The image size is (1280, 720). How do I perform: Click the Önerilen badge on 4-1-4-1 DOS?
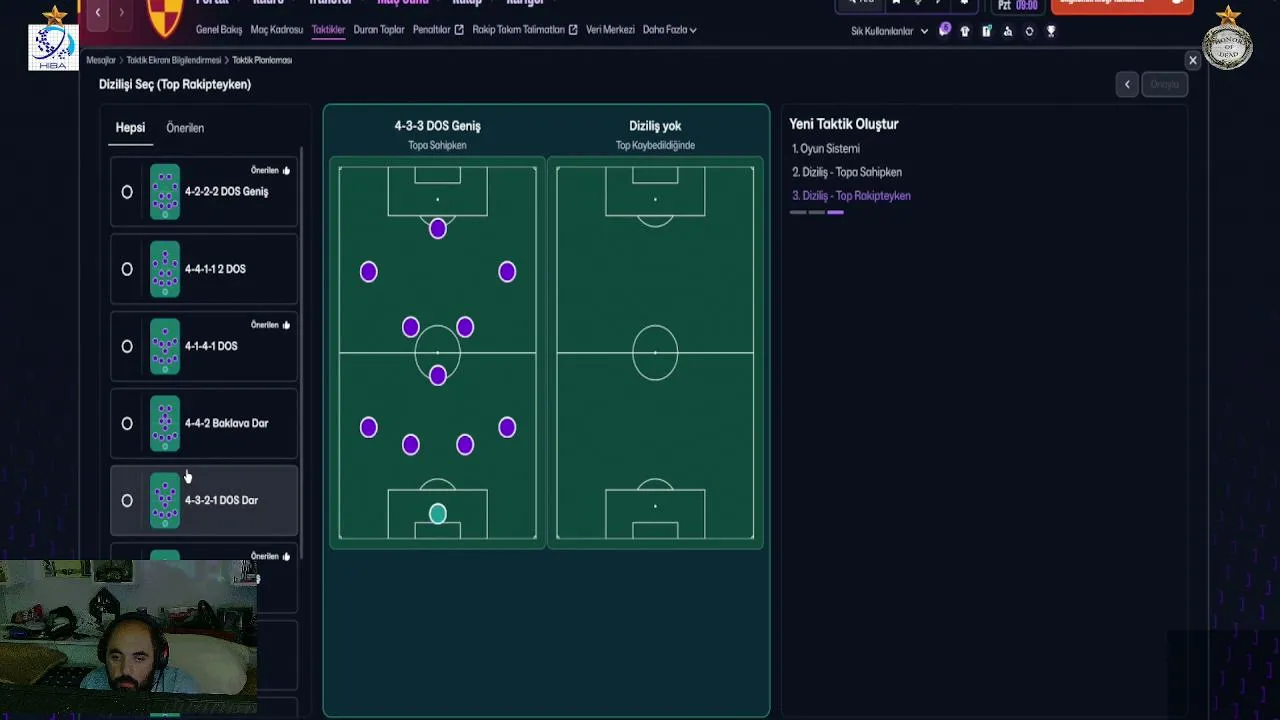point(270,325)
